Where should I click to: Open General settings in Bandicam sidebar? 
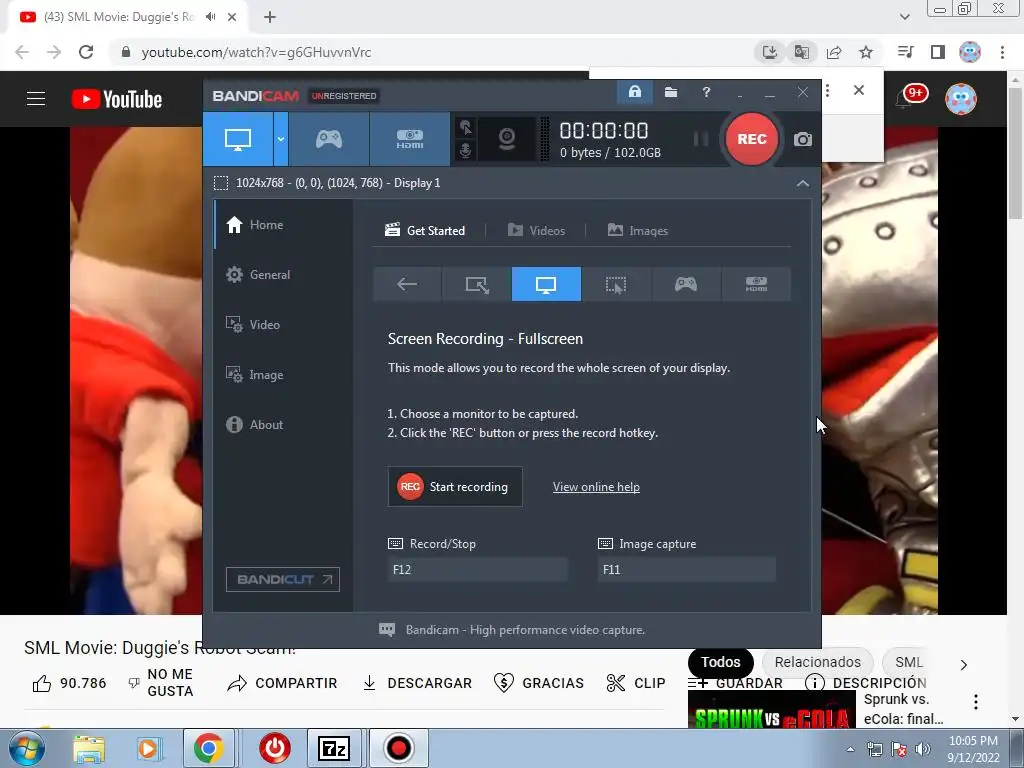click(270, 275)
